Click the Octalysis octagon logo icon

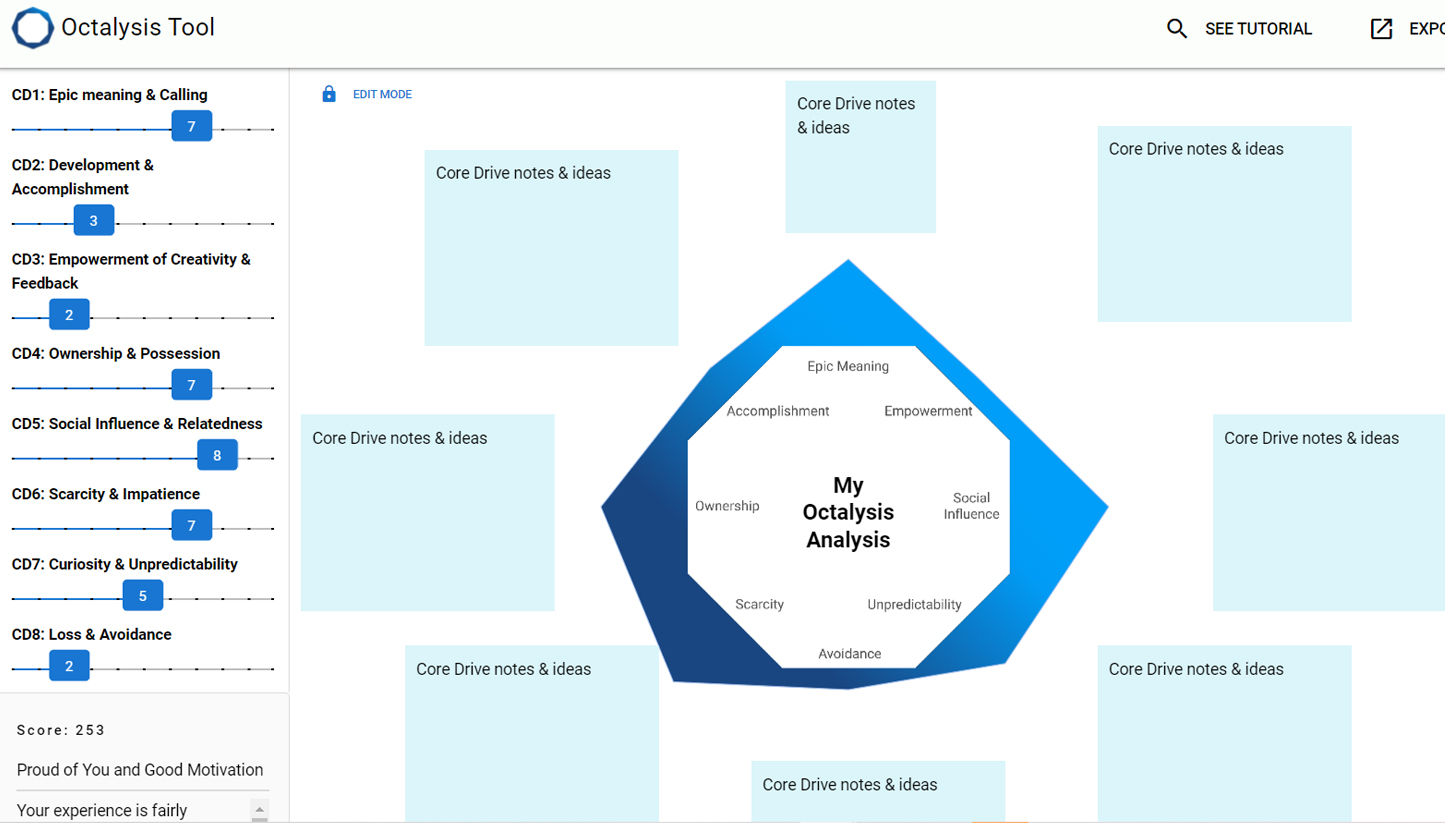[32, 28]
